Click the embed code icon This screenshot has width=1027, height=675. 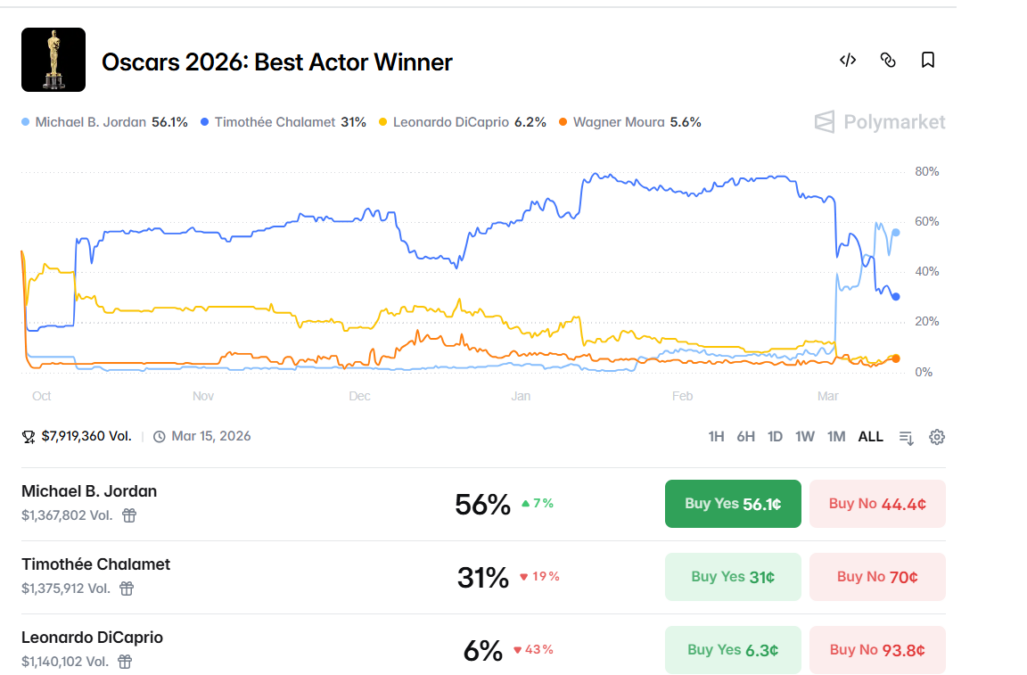847,60
